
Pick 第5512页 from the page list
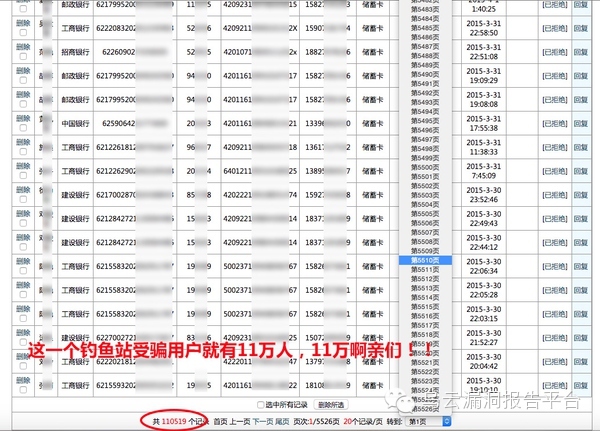pos(425,279)
